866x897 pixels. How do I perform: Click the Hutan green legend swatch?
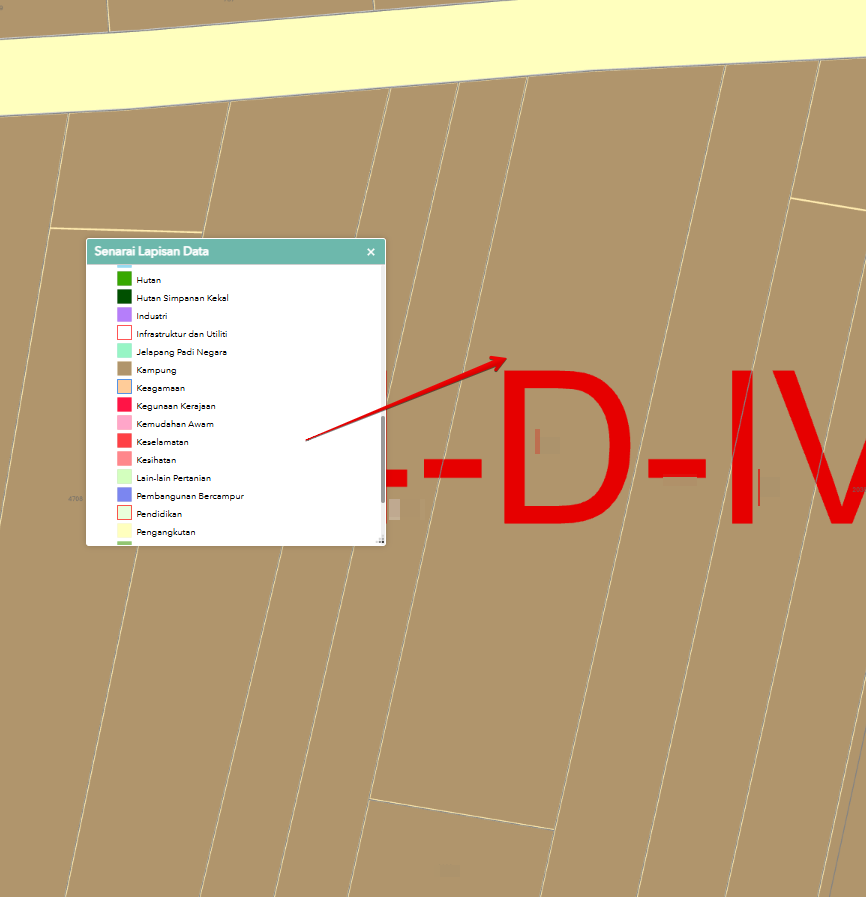click(x=124, y=279)
